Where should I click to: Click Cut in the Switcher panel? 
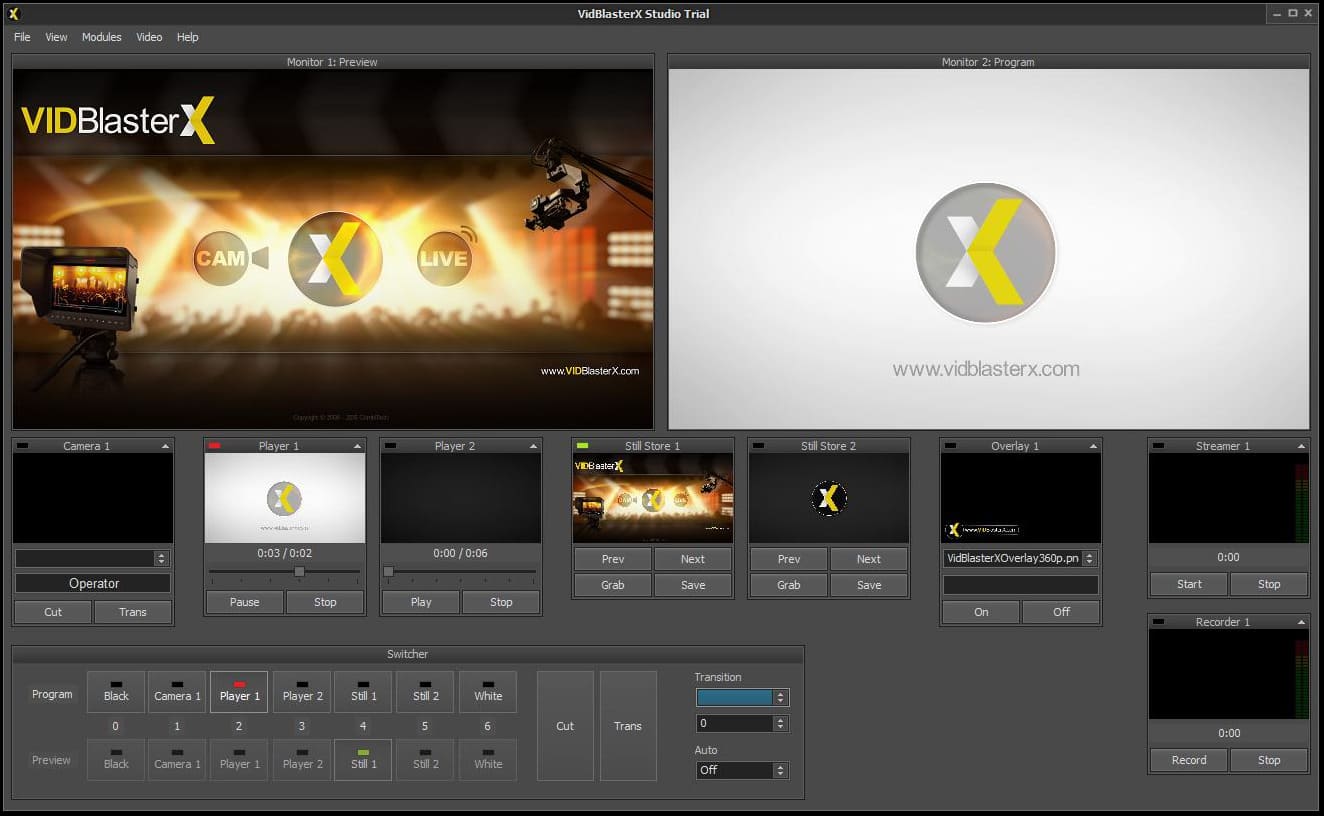[x=565, y=726]
